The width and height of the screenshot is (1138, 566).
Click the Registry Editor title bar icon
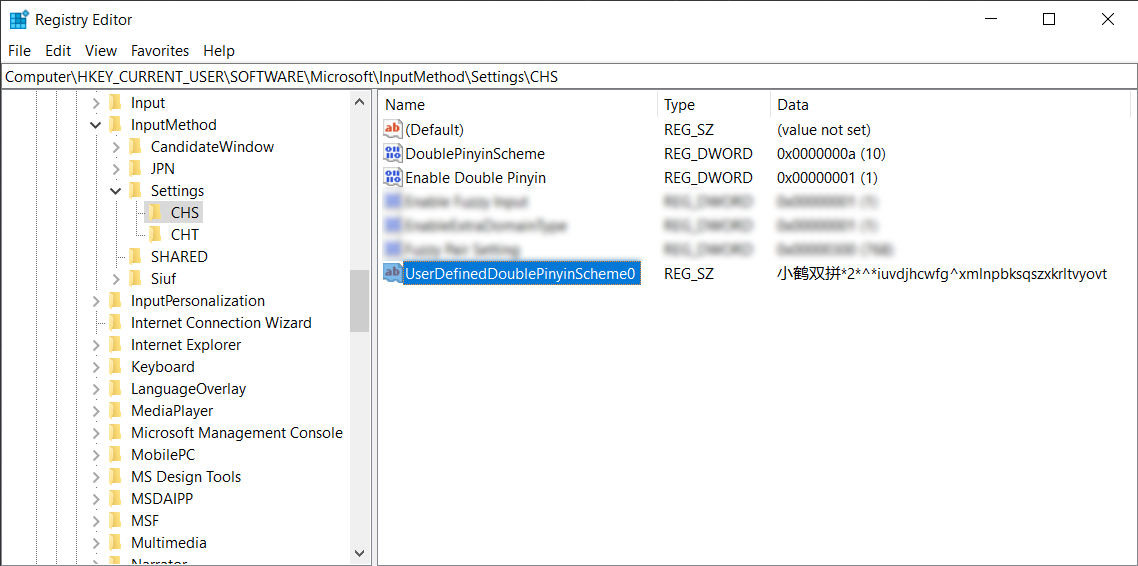point(19,20)
